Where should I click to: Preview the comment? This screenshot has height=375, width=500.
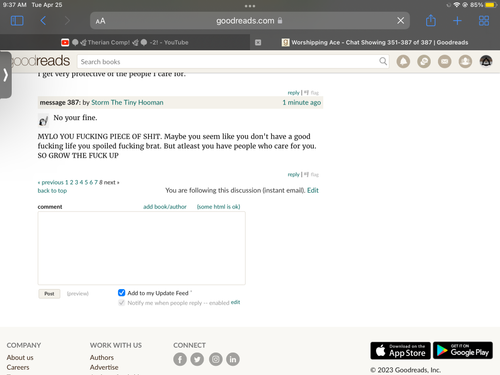coord(78,294)
